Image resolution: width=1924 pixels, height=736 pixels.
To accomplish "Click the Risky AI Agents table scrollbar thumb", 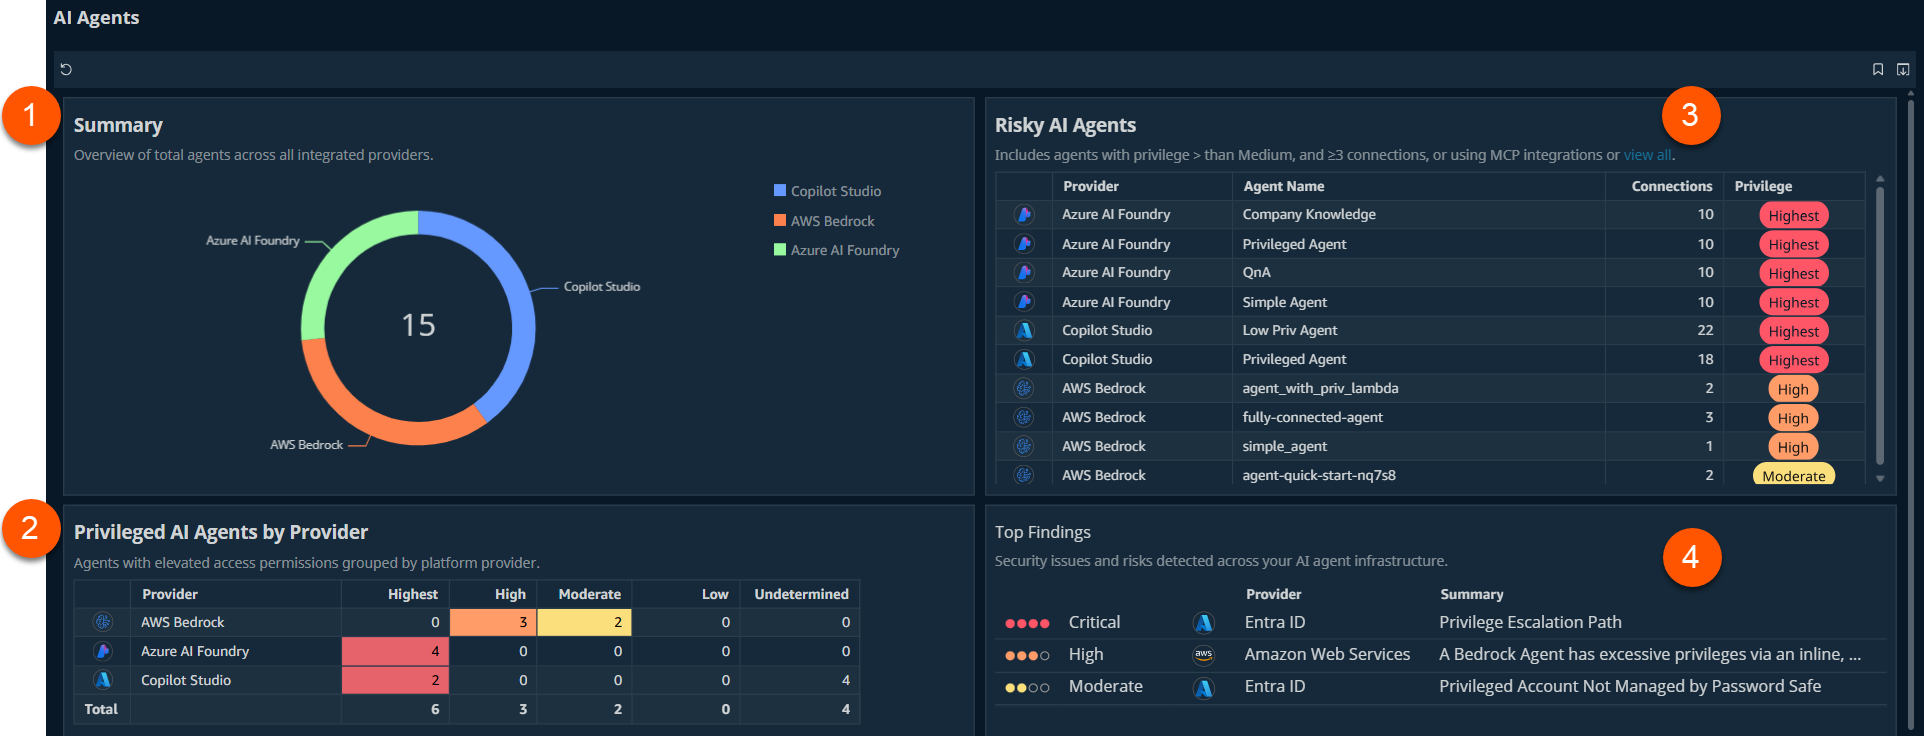I will (1880, 325).
